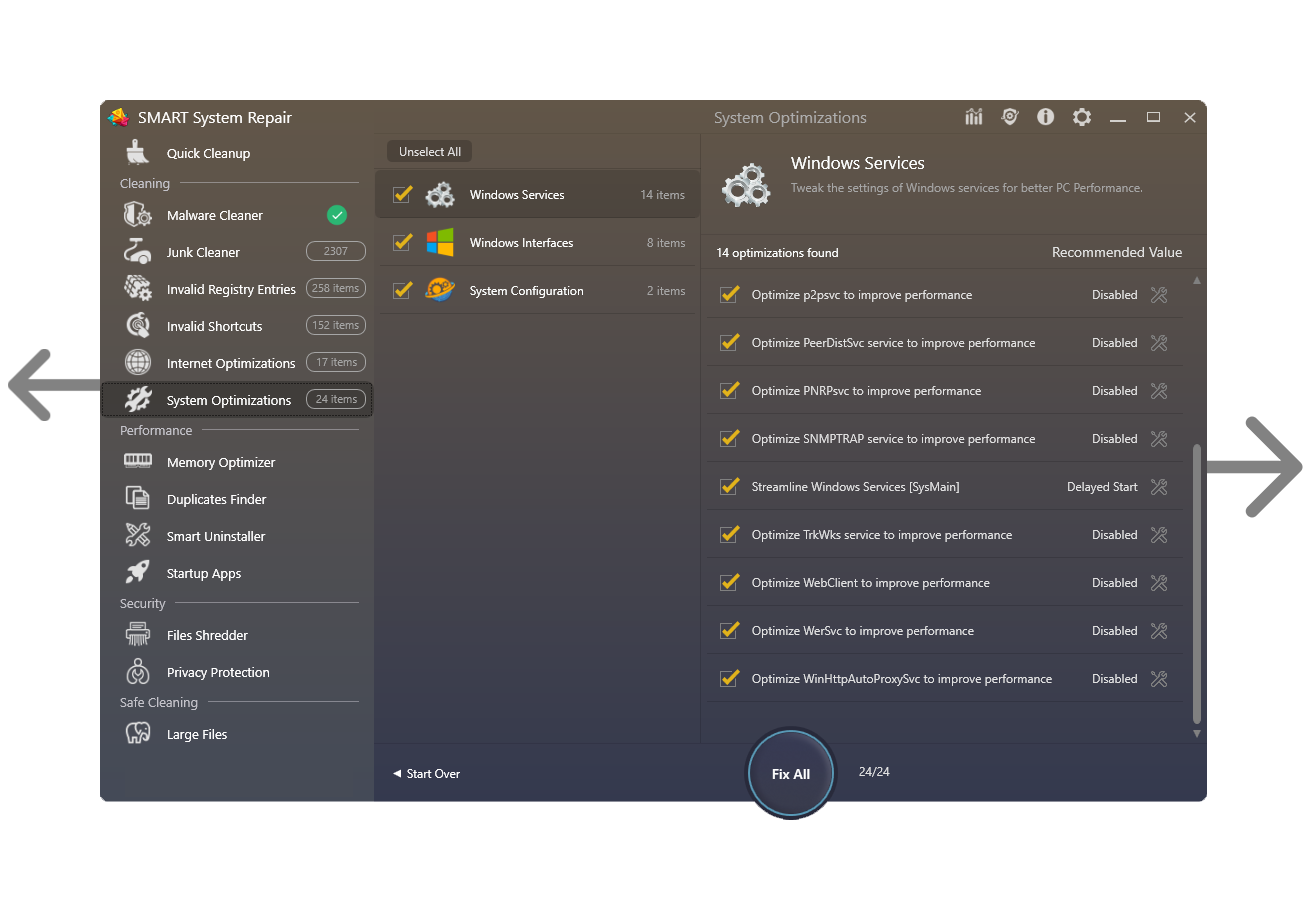Viewport: 1307px width, 920px height.
Task: Click the 24/24 counter text
Action: point(874,772)
